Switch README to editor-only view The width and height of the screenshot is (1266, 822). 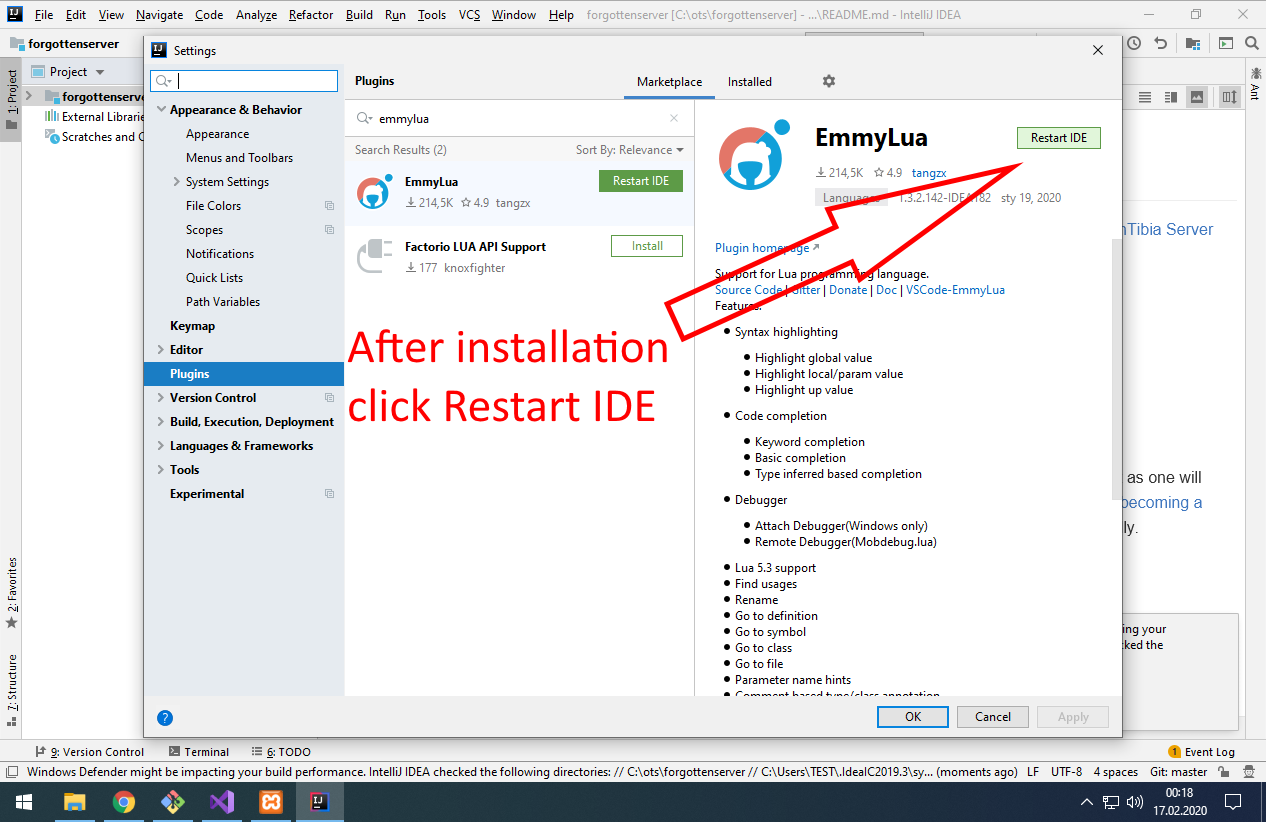(x=1146, y=97)
